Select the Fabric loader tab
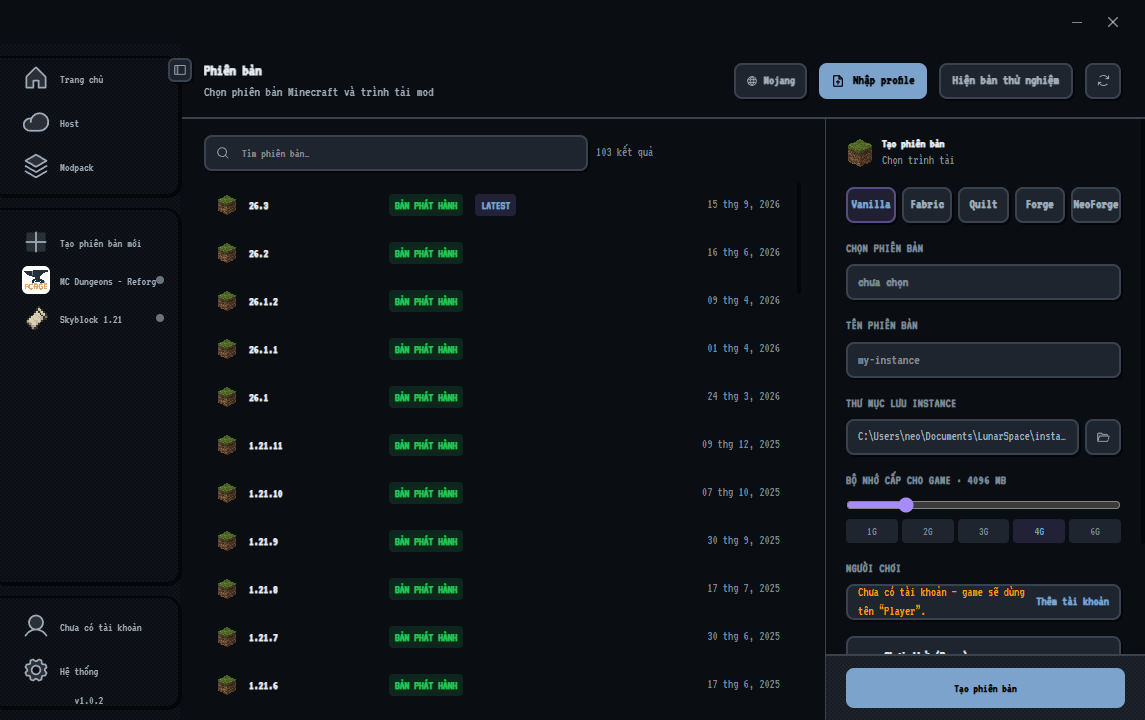The height and width of the screenshot is (720, 1145). [x=927, y=204]
